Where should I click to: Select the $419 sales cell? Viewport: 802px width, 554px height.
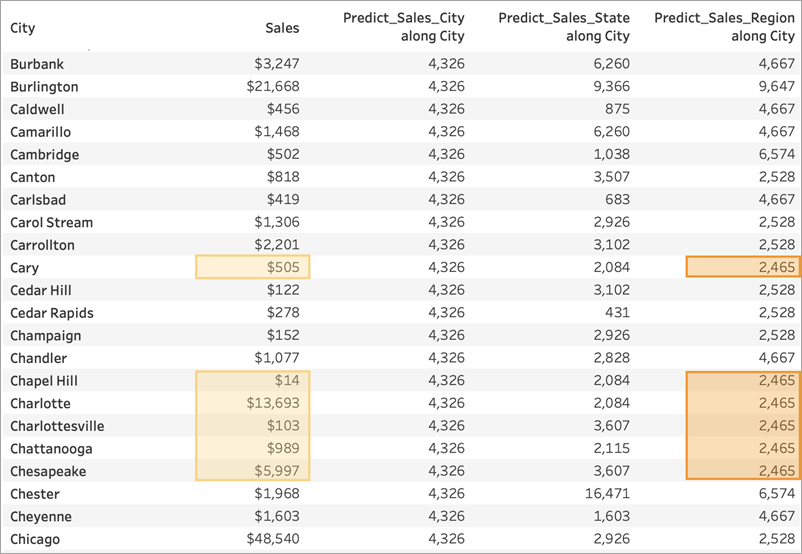pyautogui.click(x=283, y=199)
